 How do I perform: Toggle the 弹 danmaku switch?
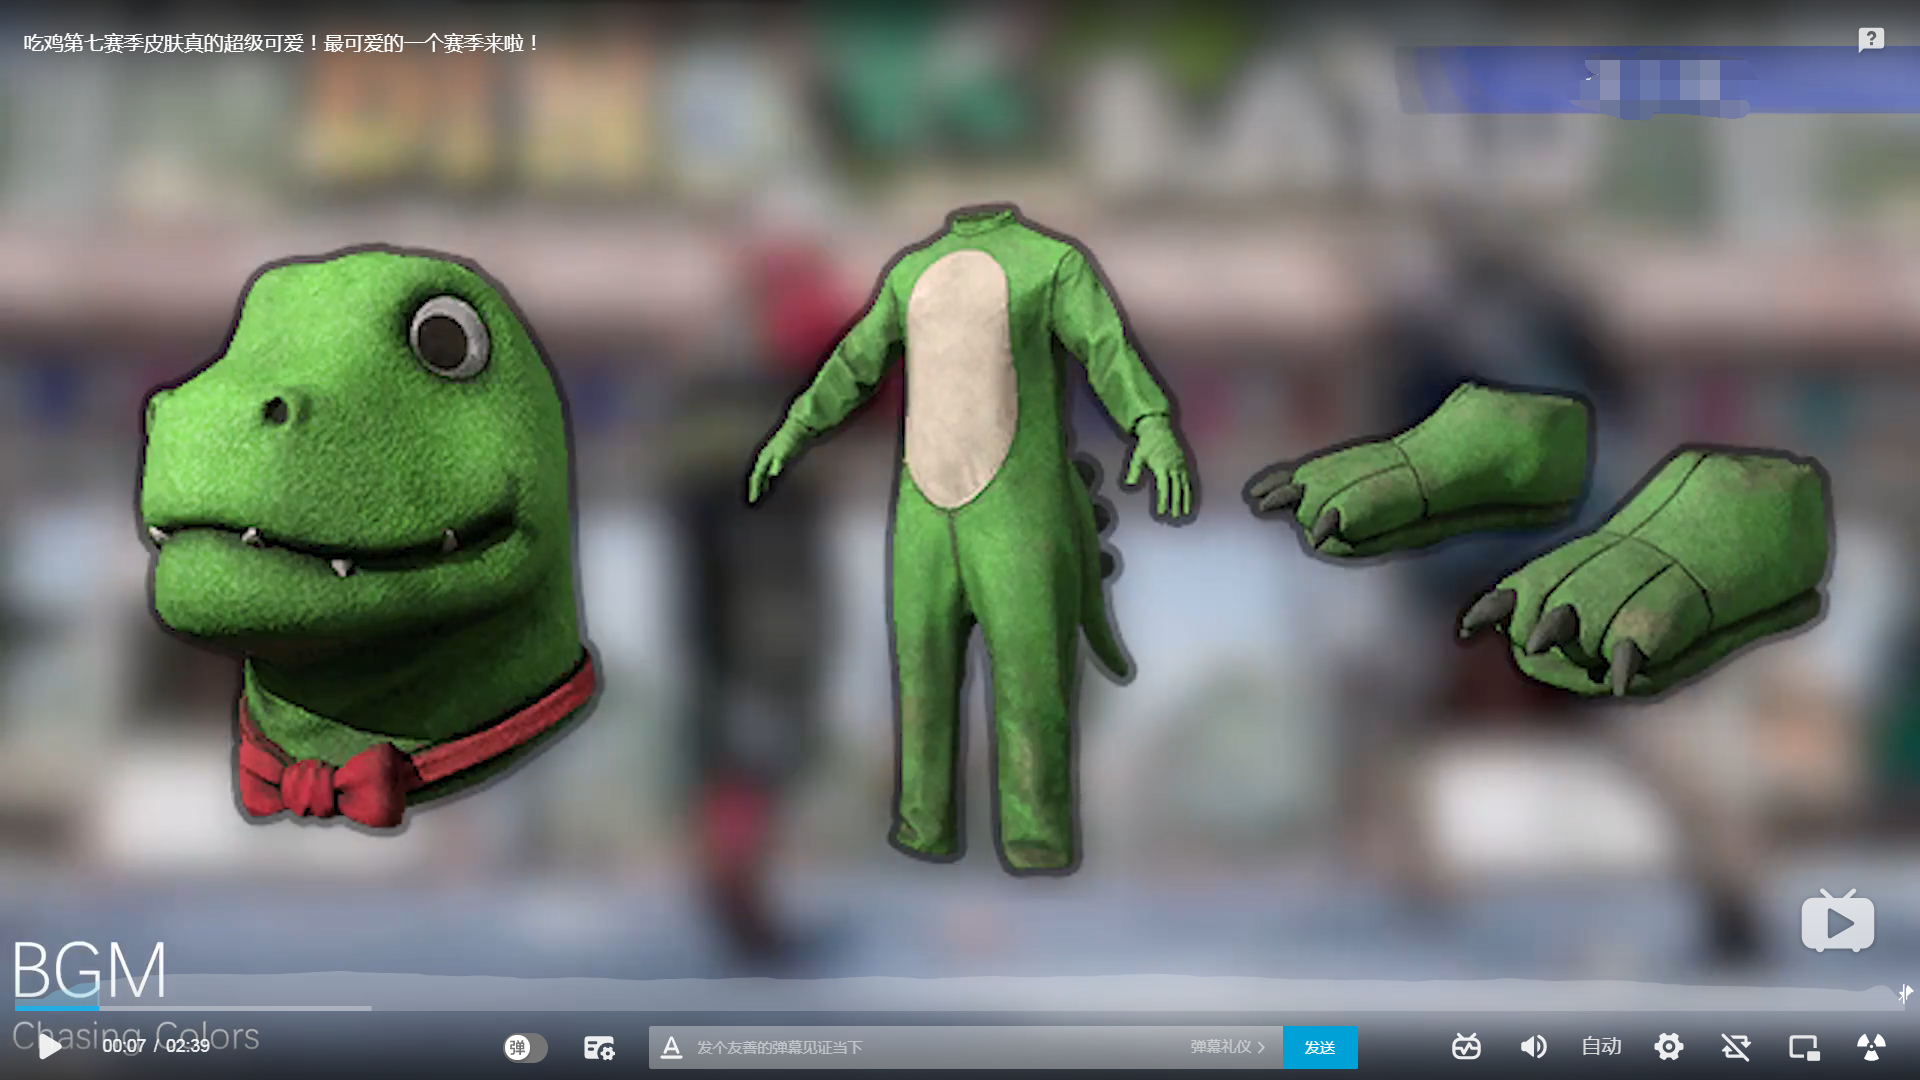click(525, 1048)
